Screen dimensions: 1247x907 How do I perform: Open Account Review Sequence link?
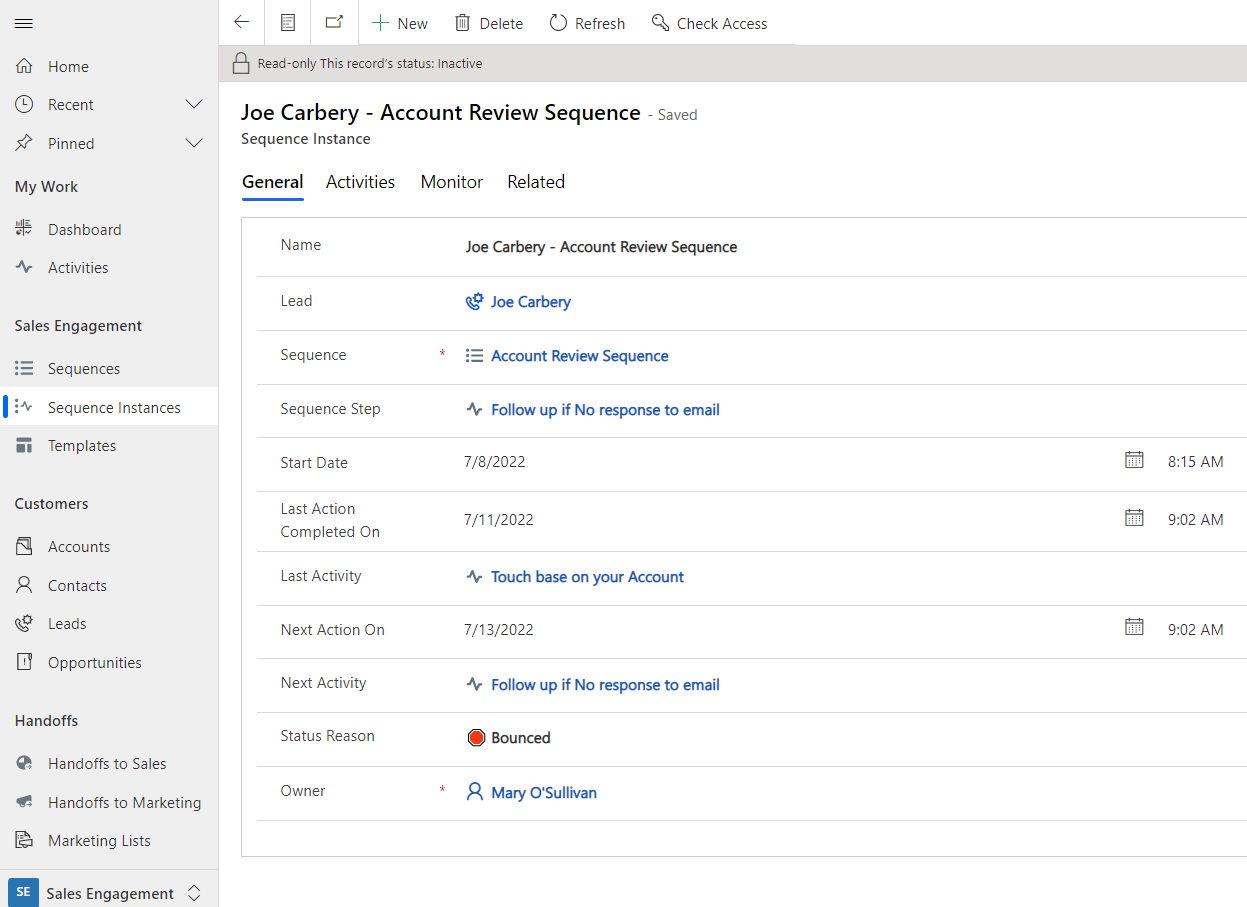(579, 355)
